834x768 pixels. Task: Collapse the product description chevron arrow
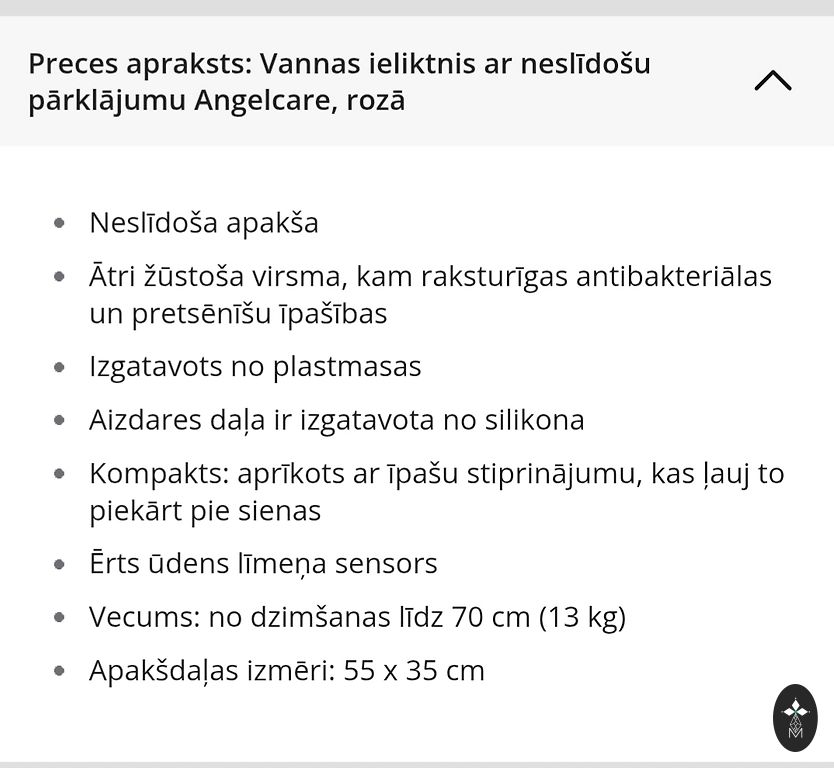pyautogui.click(x=772, y=81)
